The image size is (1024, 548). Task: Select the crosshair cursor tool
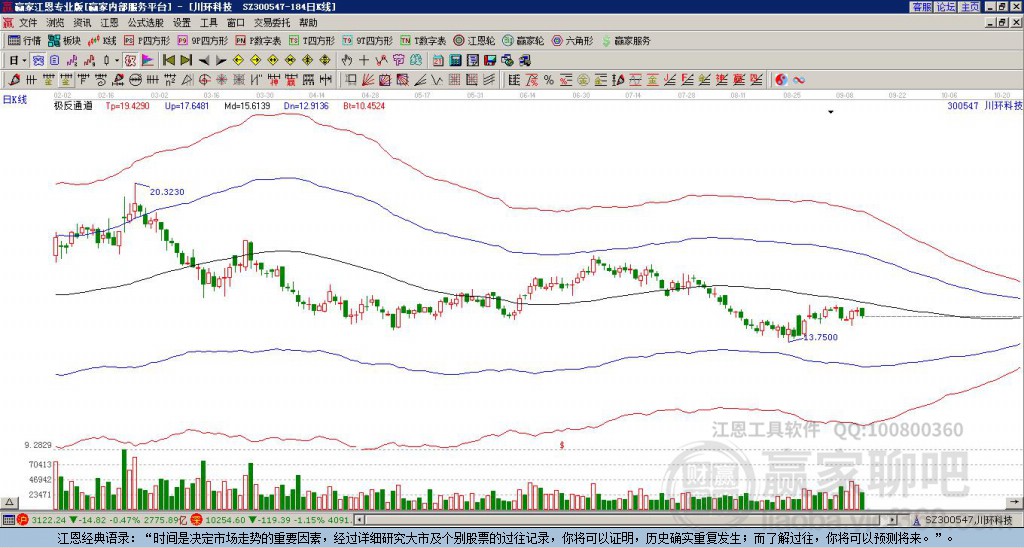tap(364, 61)
